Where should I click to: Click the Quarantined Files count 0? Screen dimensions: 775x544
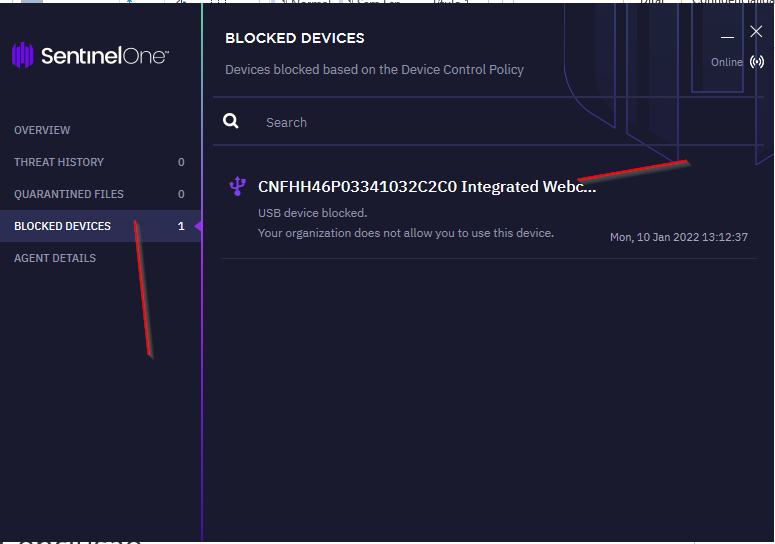click(181, 194)
